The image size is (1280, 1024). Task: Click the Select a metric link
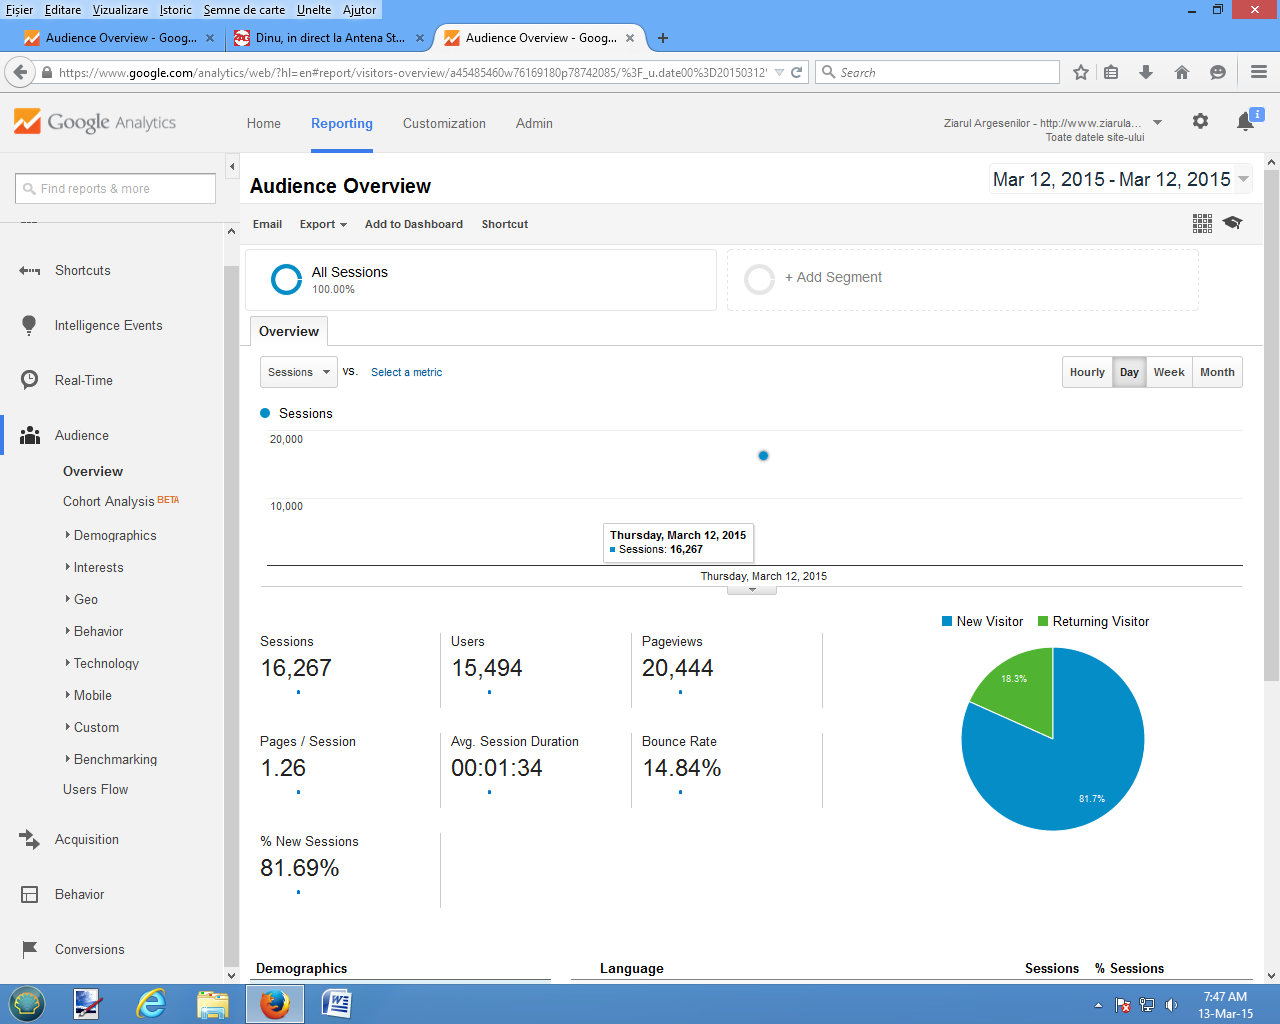pyautogui.click(x=406, y=372)
